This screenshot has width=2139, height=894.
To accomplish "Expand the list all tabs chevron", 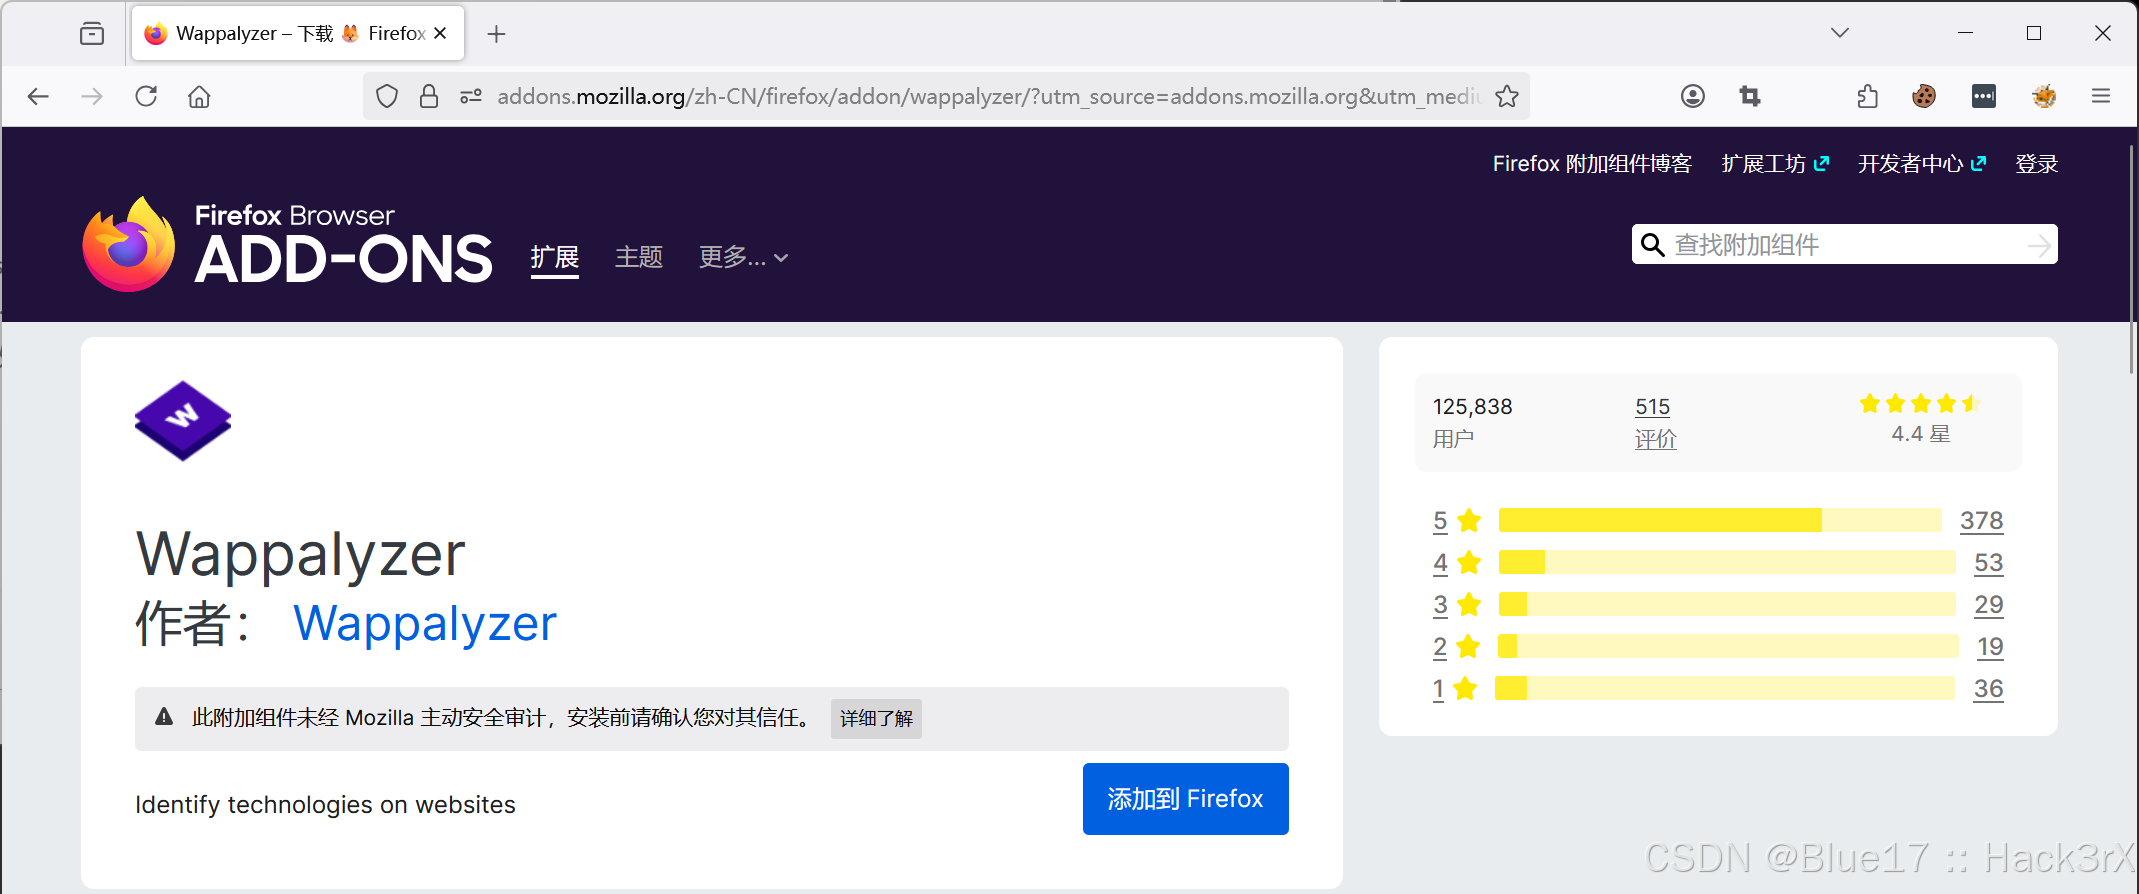I will [x=1840, y=33].
